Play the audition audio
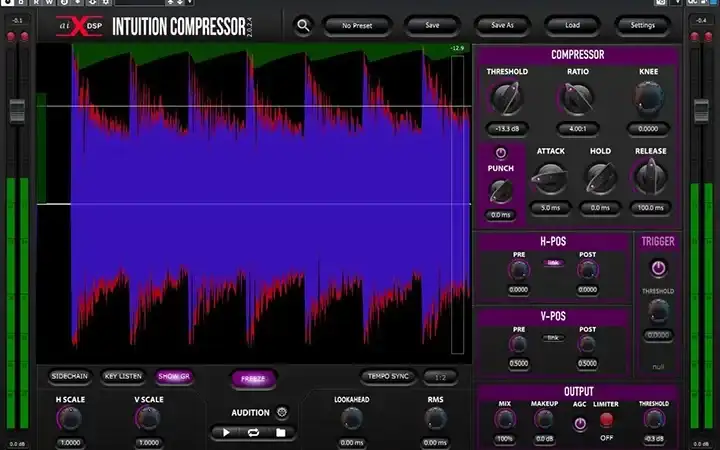This screenshot has height=450, width=720. [x=226, y=433]
